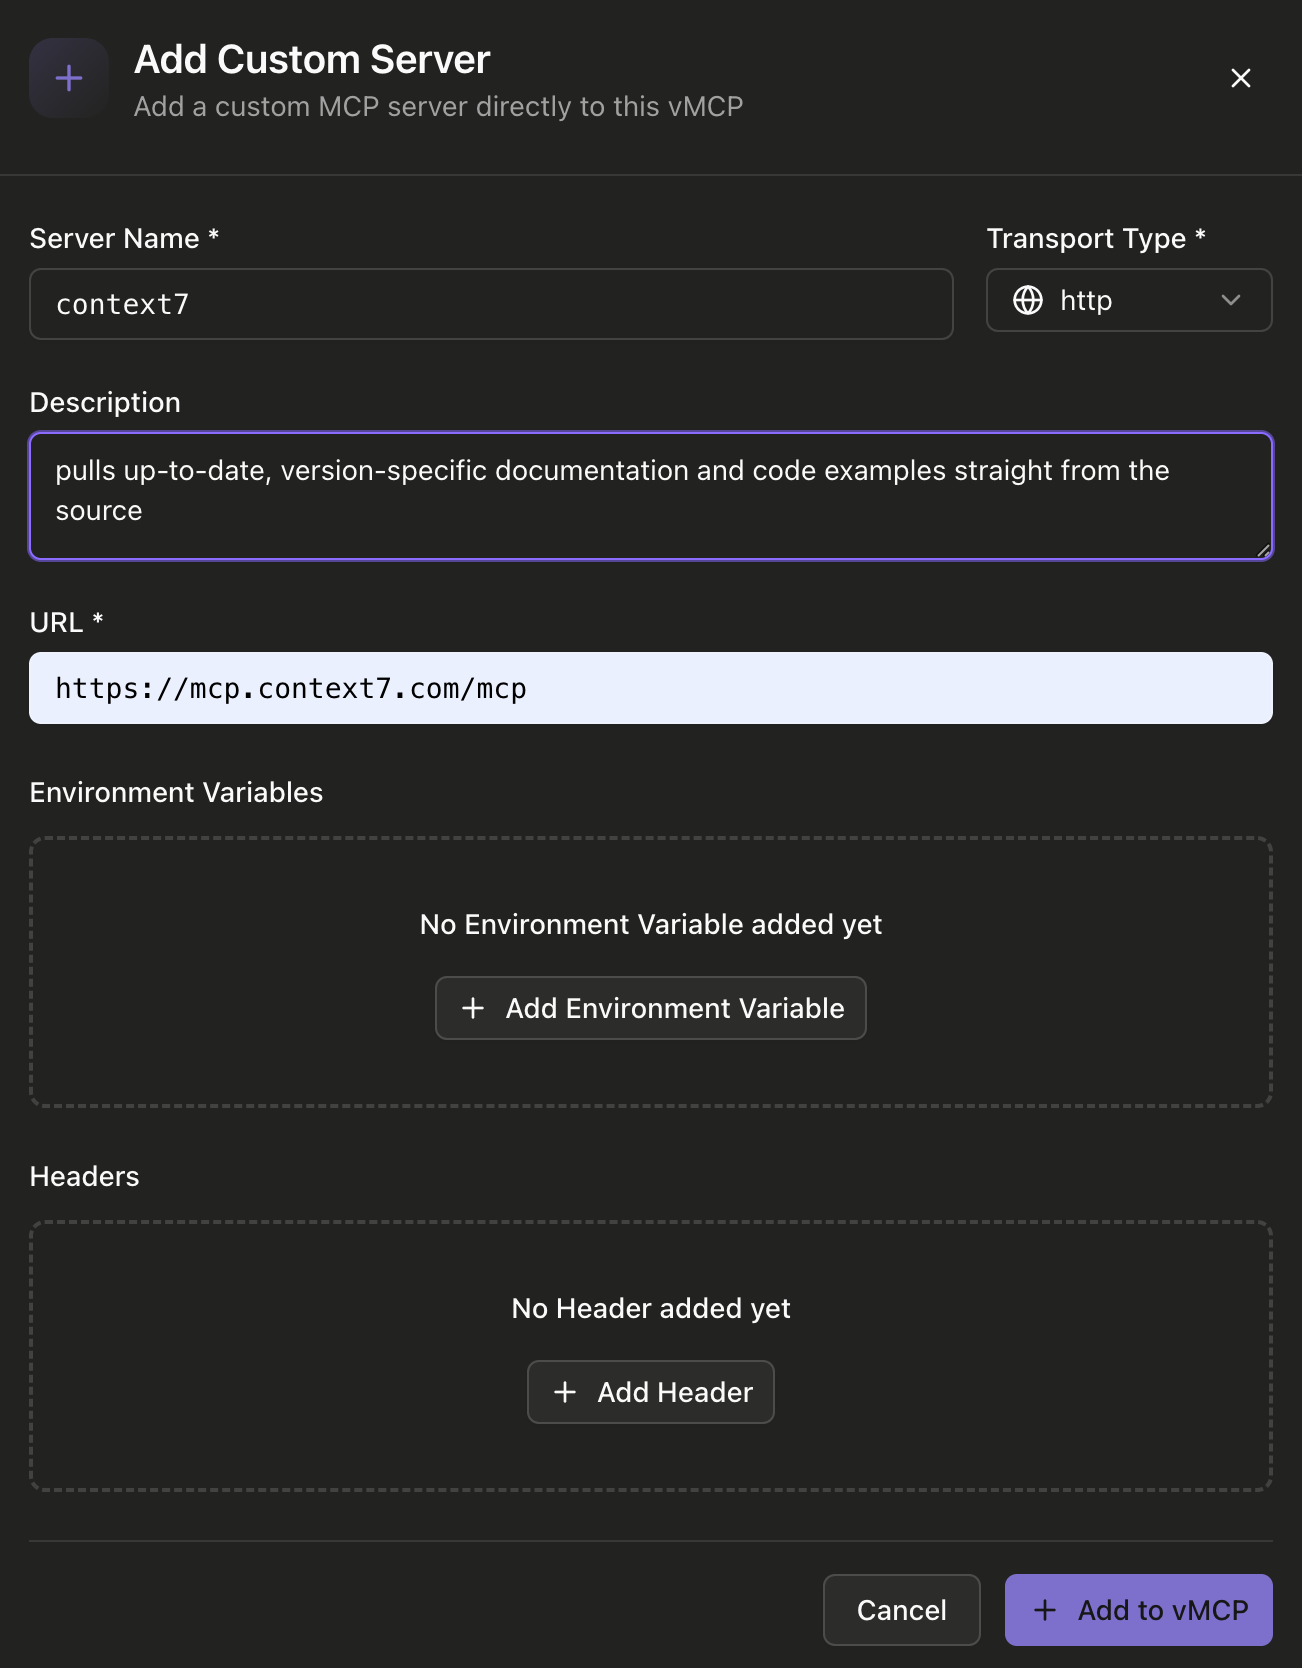Click the 'Environment Variables' section heading
This screenshot has width=1302, height=1668.
pos(176,792)
